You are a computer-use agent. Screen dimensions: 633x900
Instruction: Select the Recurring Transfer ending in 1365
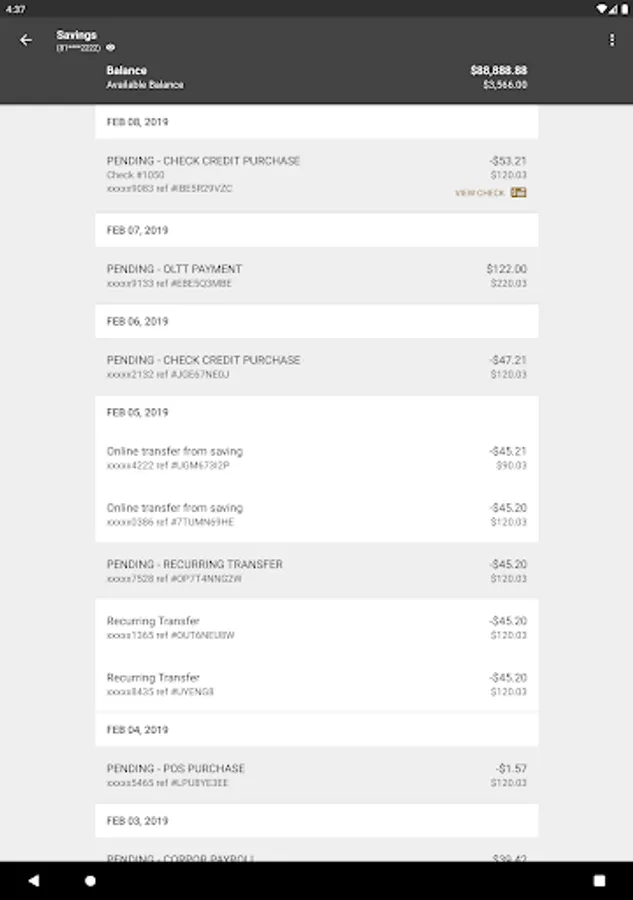pyautogui.click(x=316, y=627)
